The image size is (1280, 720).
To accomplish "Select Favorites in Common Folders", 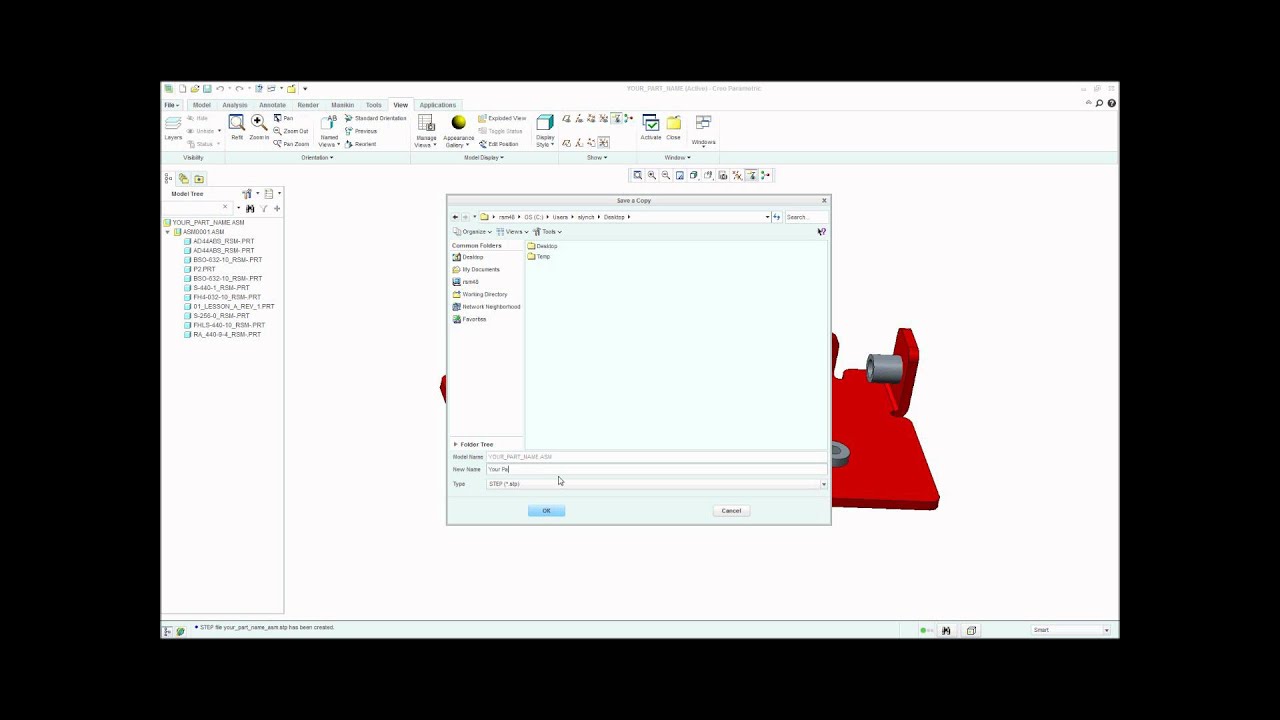I will pos(469,319).
